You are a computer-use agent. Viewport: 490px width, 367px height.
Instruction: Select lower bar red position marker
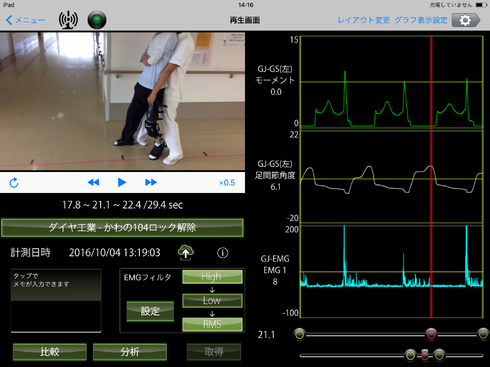coord(425,355)
